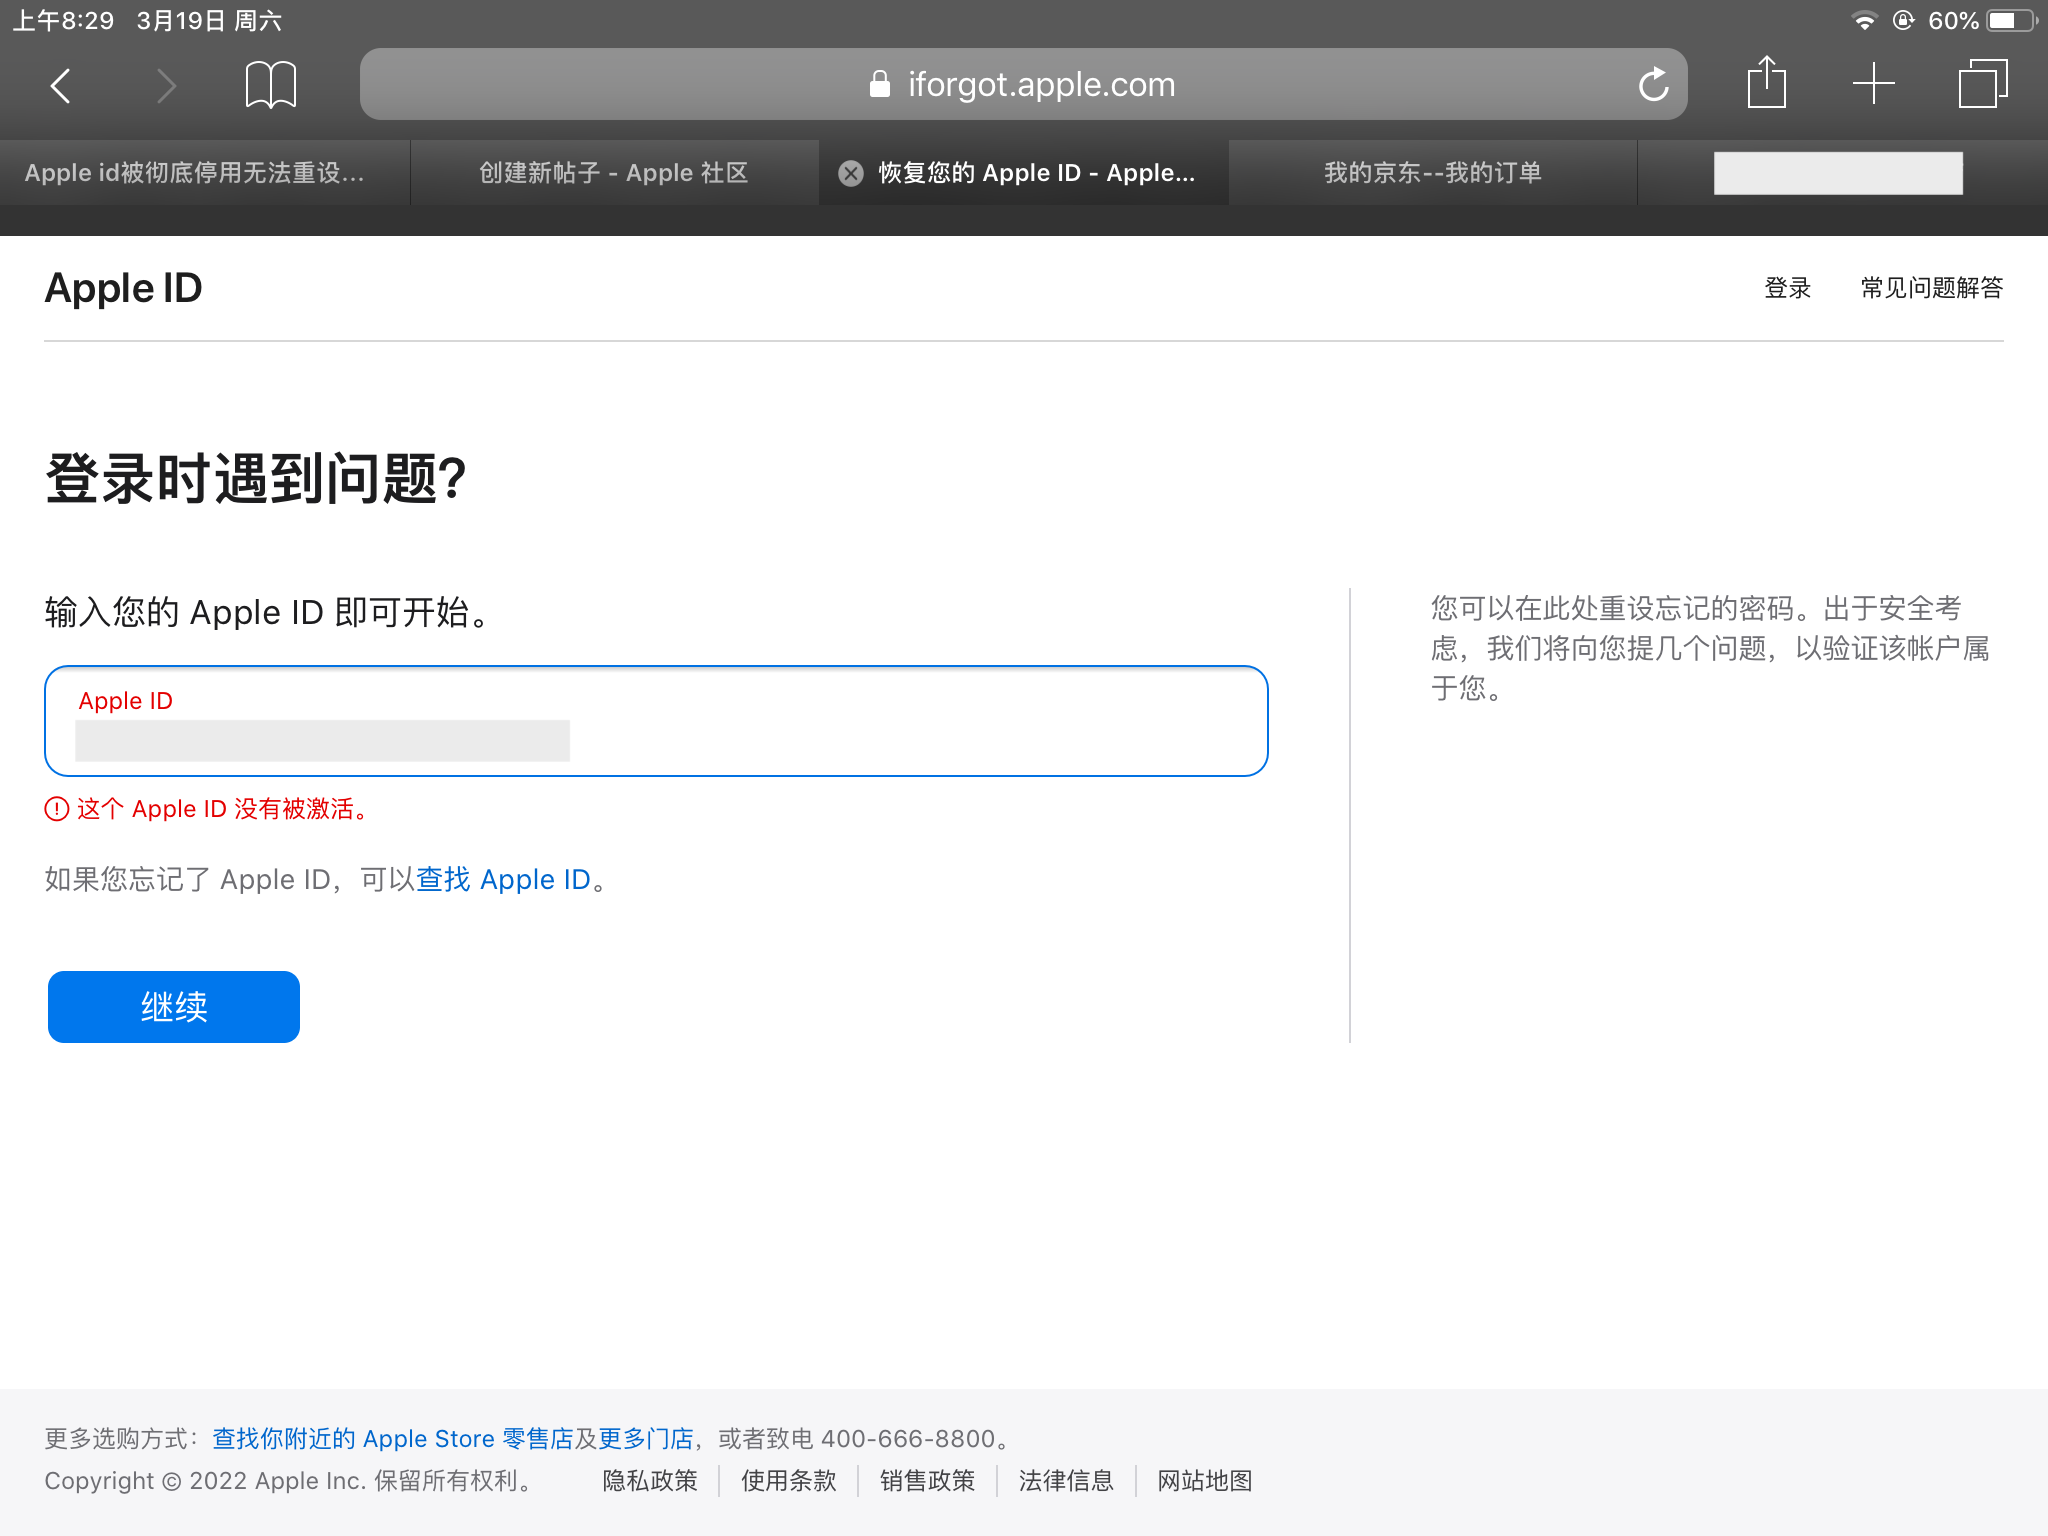Switch to 创建新帖子 - Apple 社区 tab
Screen dimensions: 2048x1536
pyautogui.click(x=613, y=173)
